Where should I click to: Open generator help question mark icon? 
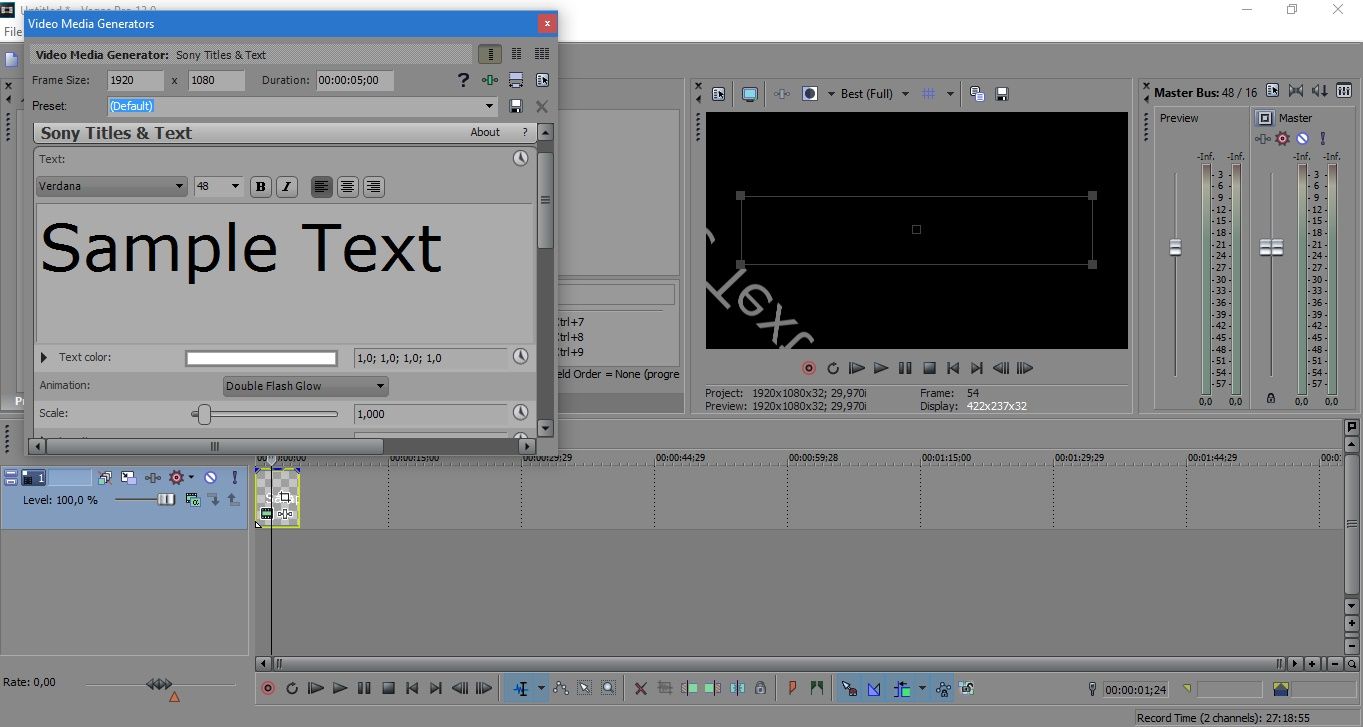(463, 80)
